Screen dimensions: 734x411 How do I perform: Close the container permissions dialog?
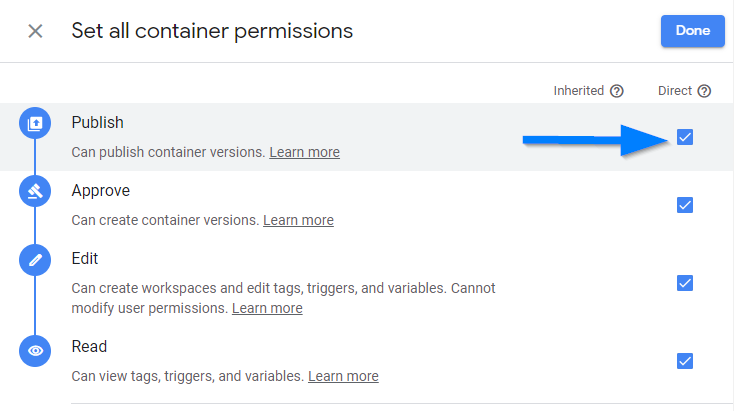pos(35,31)
